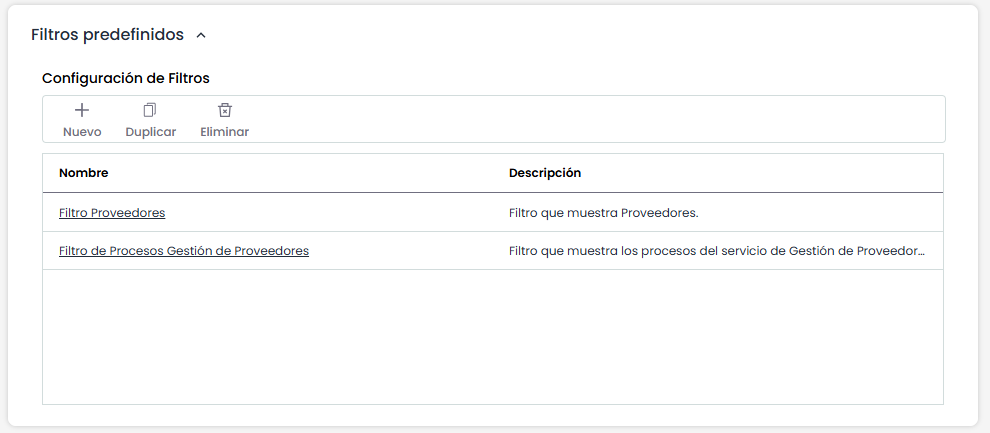
Task: Click the plus icon for Nuevo
Action: coord(82,110)
